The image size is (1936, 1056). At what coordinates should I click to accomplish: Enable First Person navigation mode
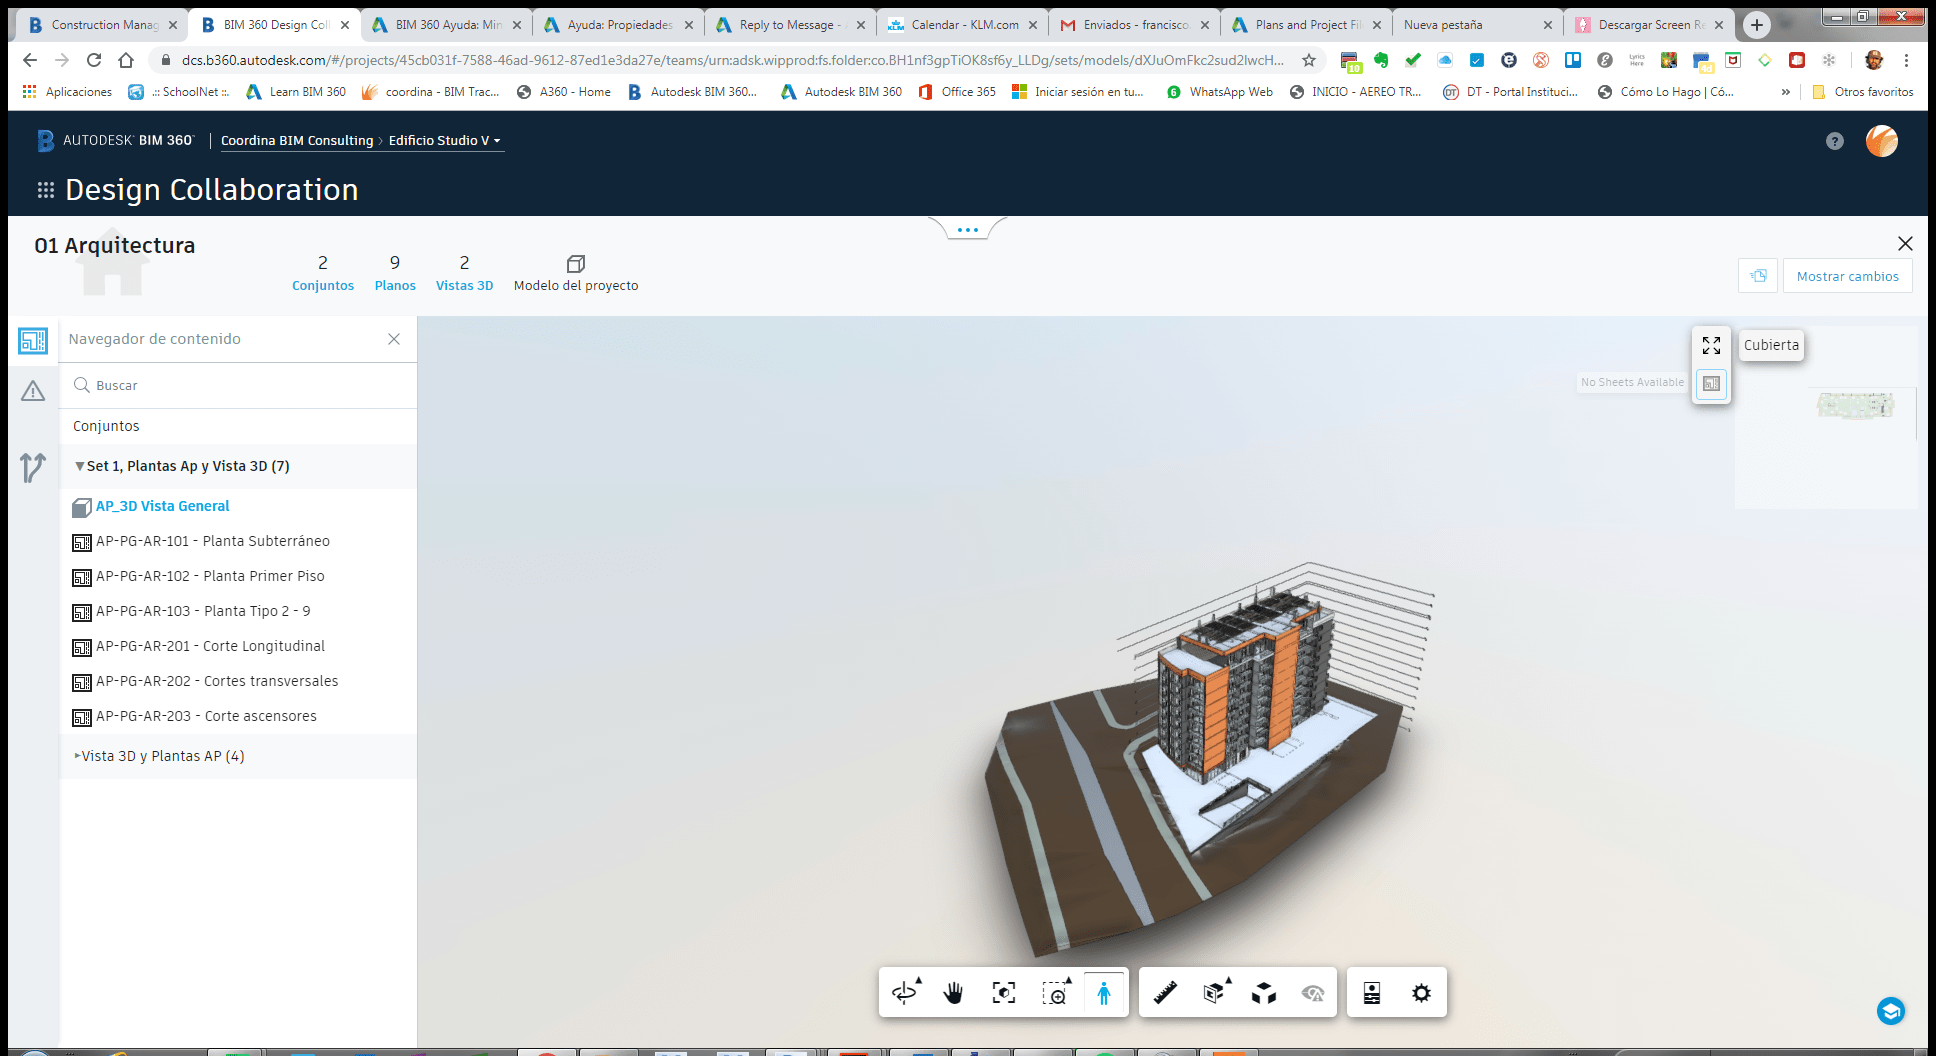[x=1104, y=992]
